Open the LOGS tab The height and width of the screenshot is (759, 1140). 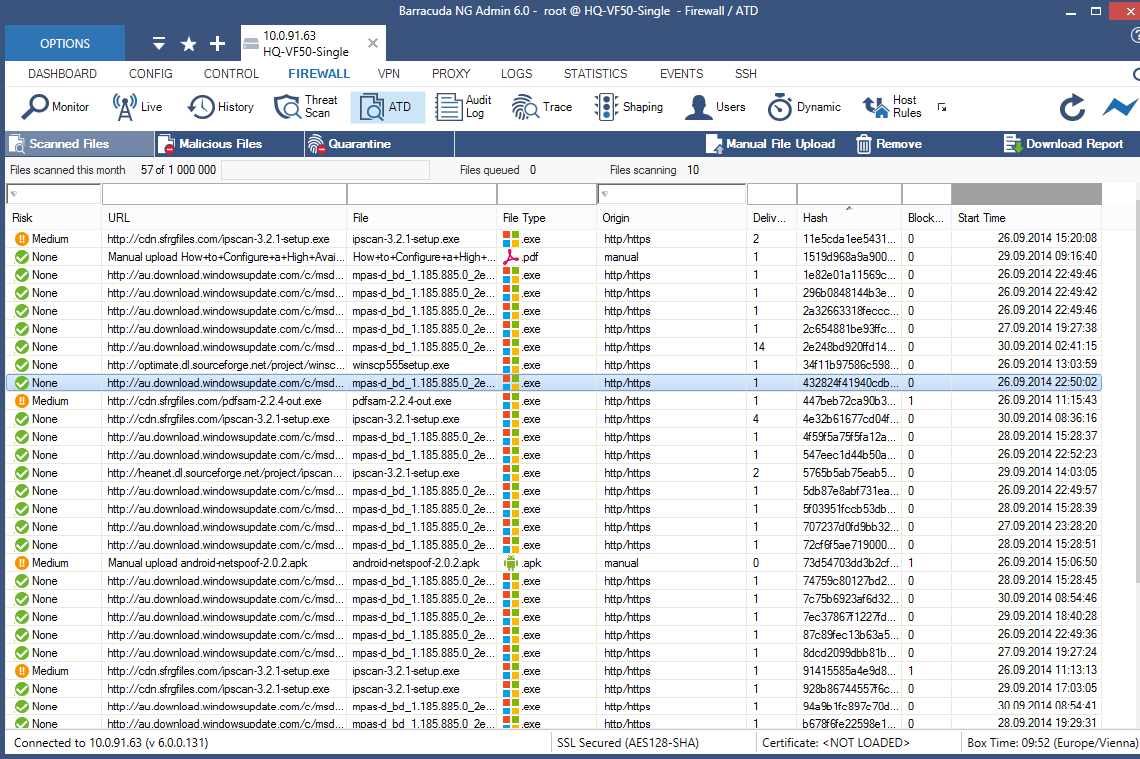(x=516, y=73)
